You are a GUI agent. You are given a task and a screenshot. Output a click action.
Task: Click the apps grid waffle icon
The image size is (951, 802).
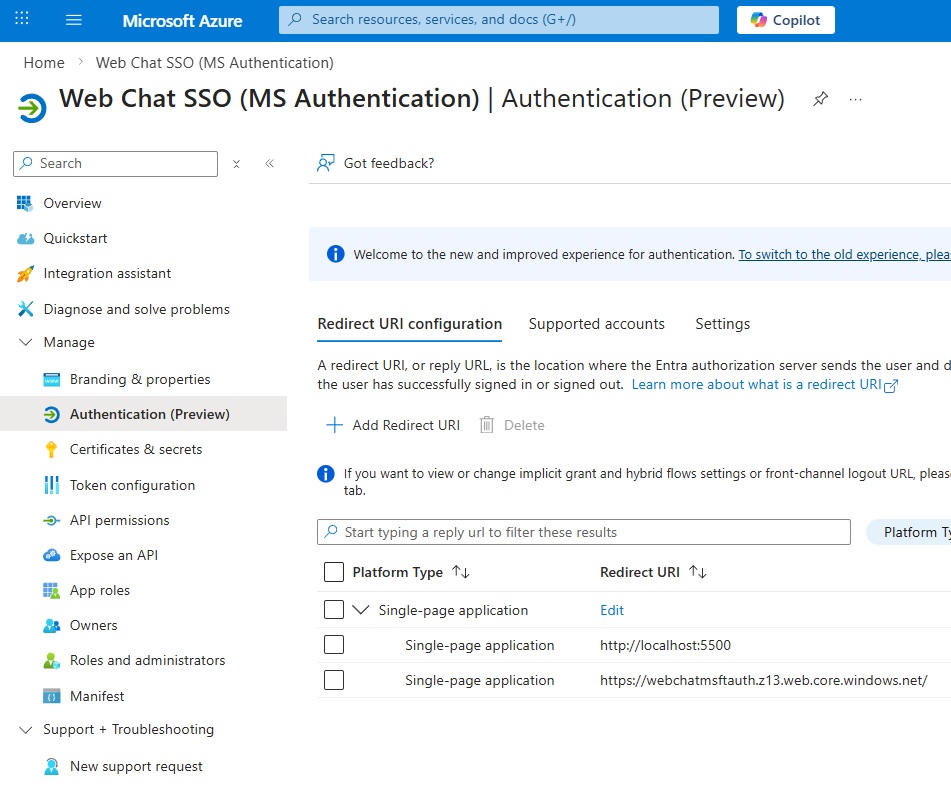22,20
